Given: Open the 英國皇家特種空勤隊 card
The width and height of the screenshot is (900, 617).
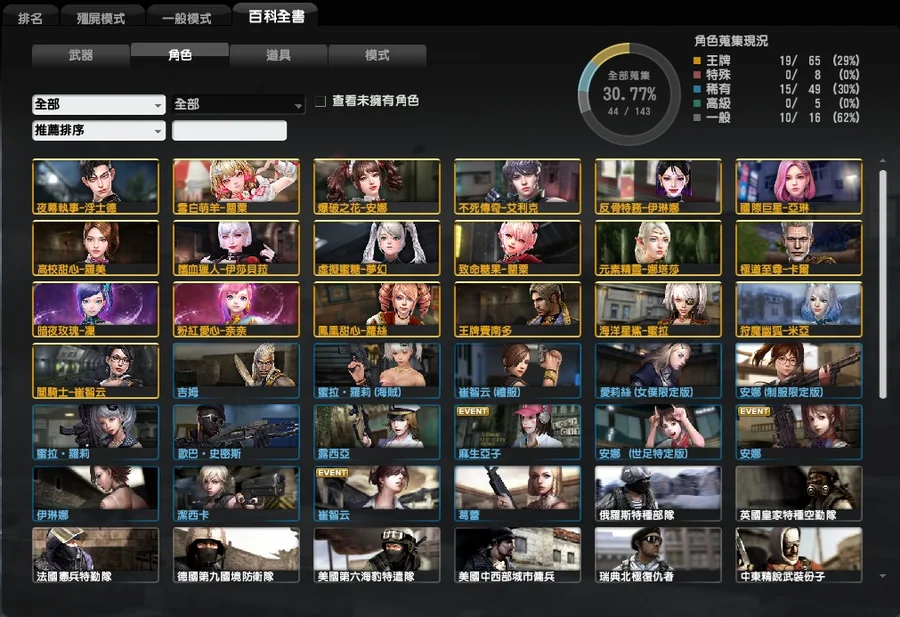Looking at the screenshot, I should coord(798,494).
